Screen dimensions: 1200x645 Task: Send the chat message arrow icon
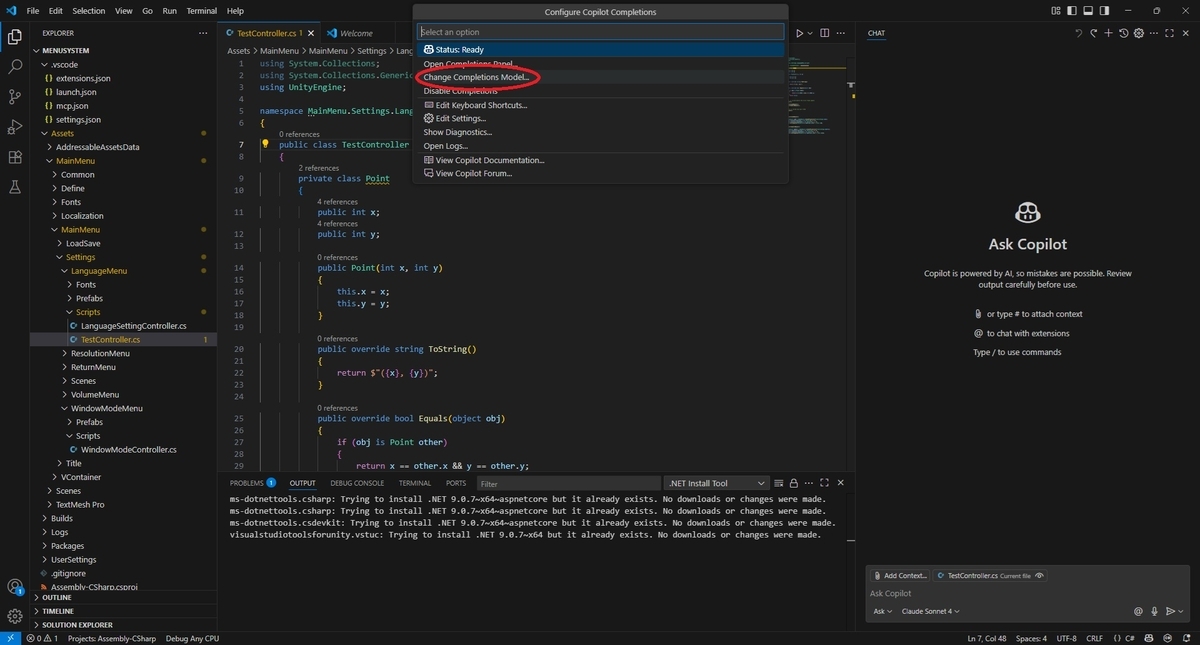click(1170, 611)
